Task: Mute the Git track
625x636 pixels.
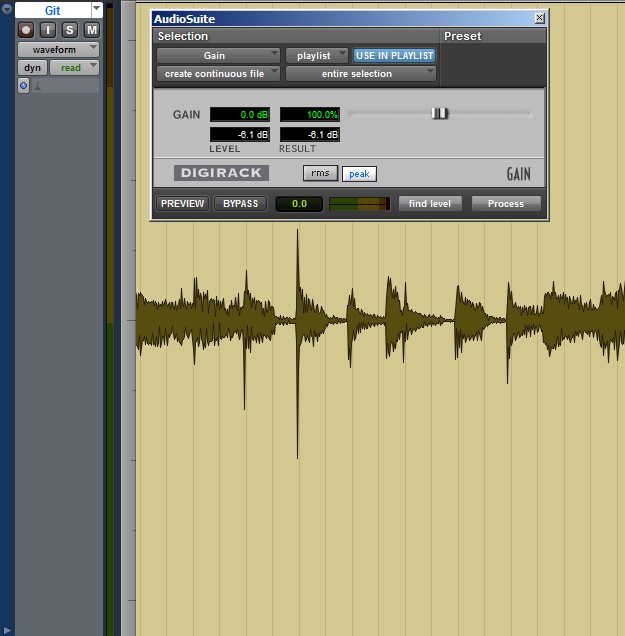Action: [92, 30]
